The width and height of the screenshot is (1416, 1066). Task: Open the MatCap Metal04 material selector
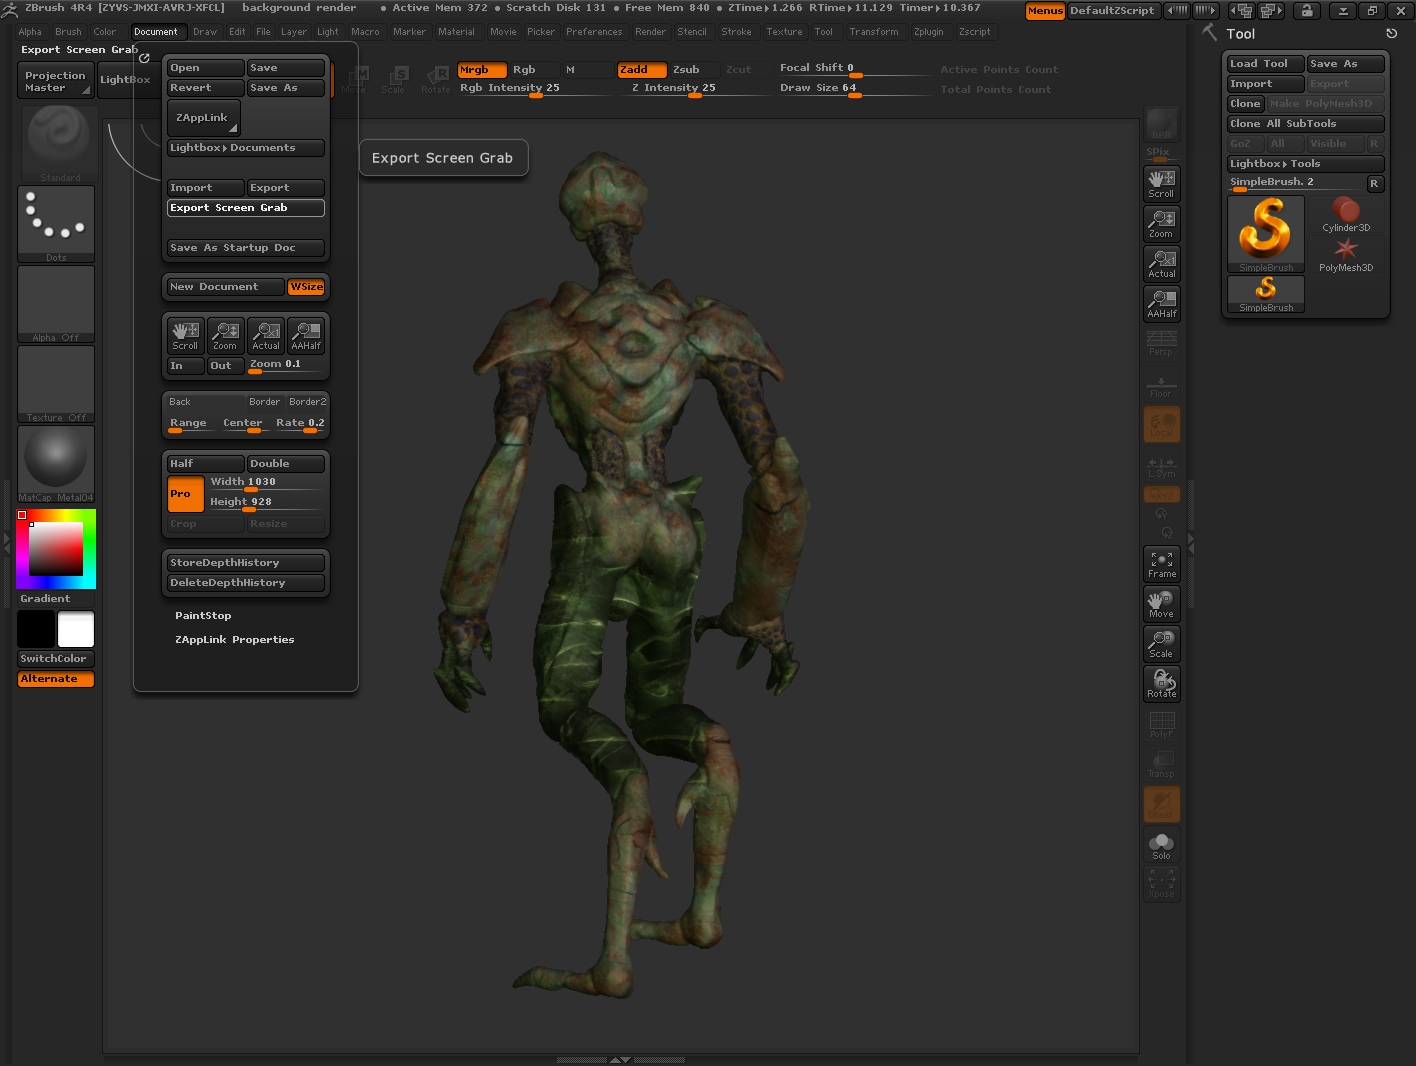[x=57, y=464]
